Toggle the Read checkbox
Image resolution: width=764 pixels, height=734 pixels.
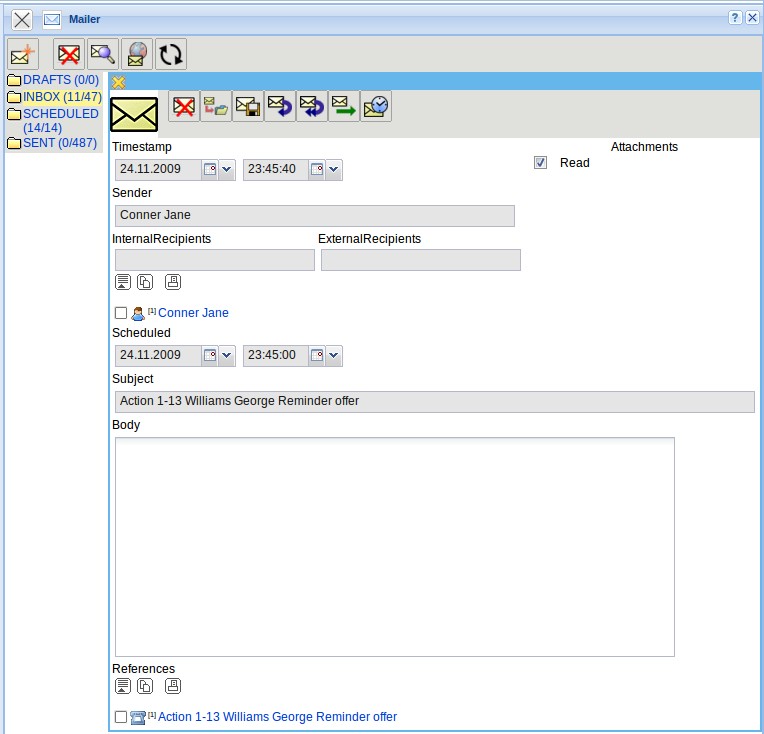541,163
